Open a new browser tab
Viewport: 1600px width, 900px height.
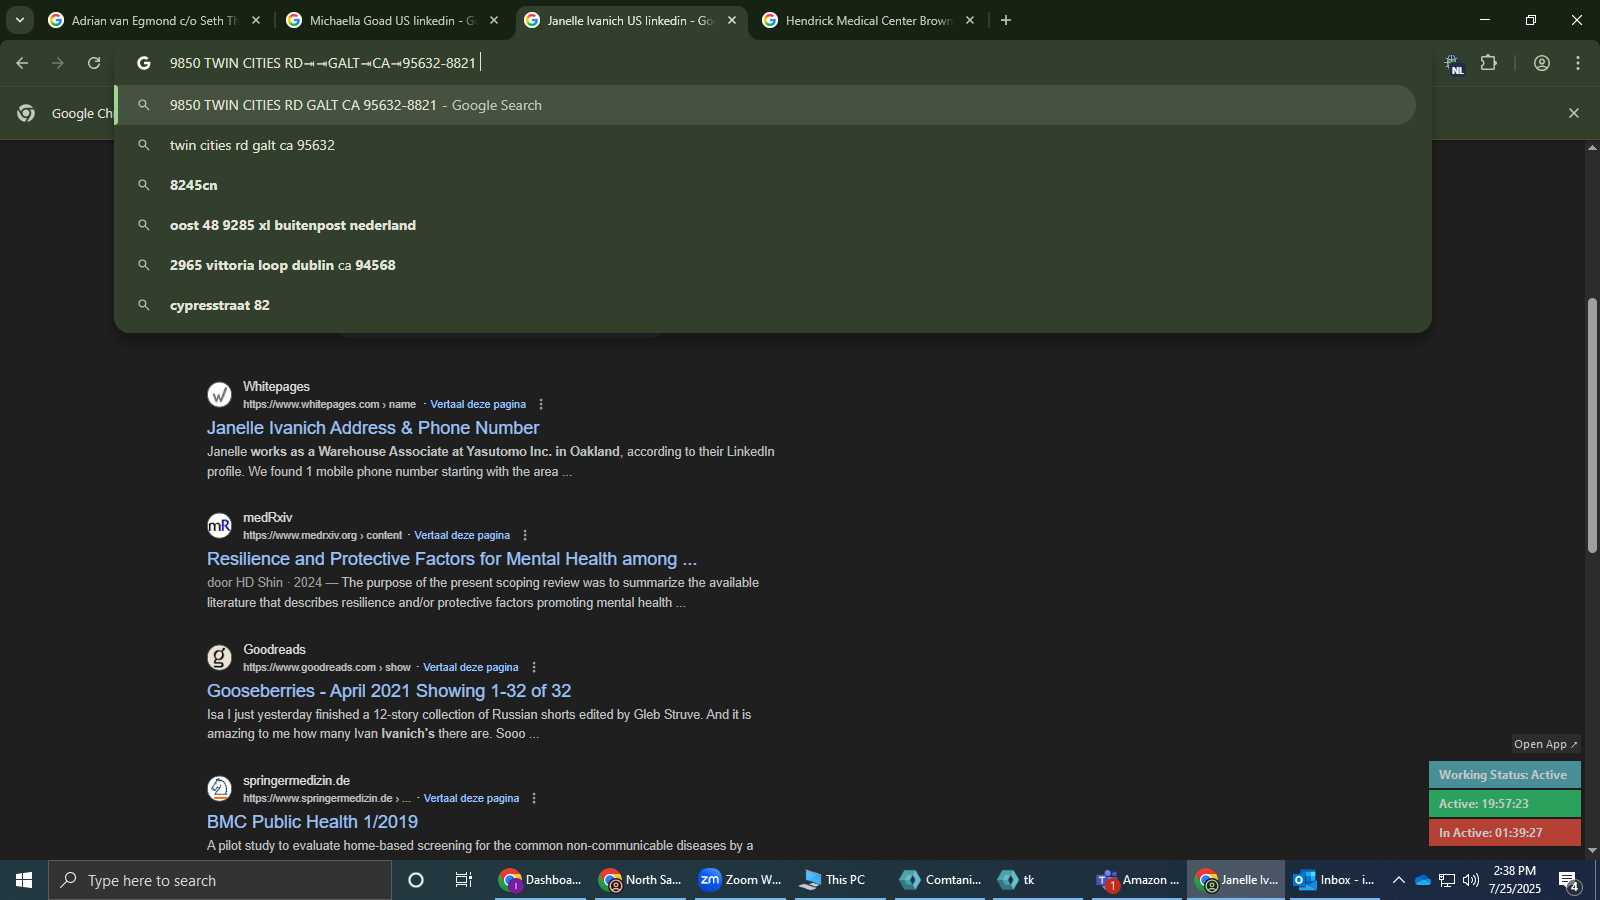coord(1006,20)
